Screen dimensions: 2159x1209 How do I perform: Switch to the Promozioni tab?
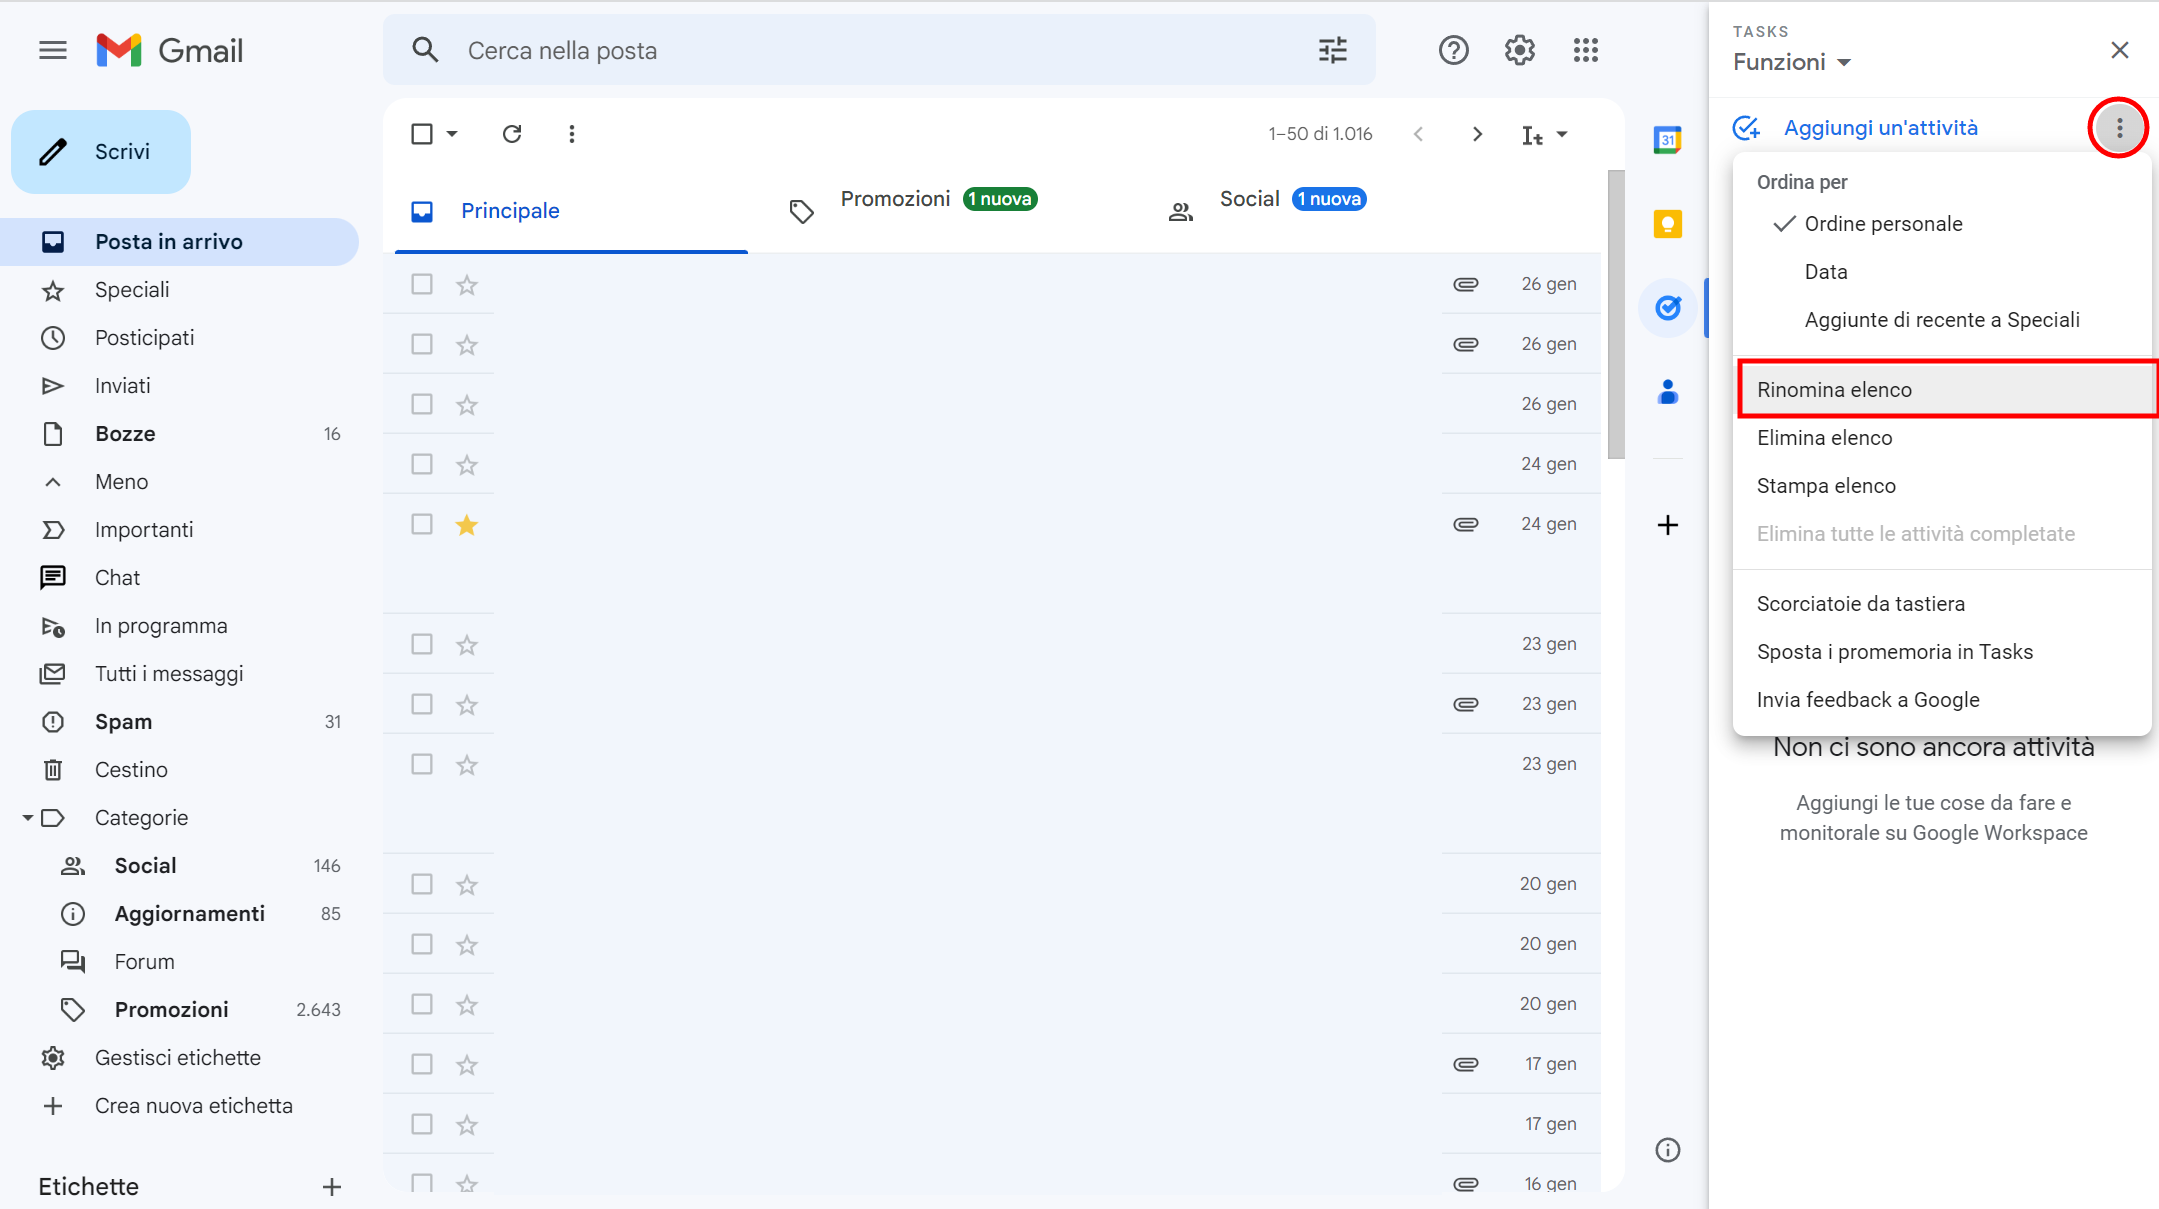pos(895,199)
